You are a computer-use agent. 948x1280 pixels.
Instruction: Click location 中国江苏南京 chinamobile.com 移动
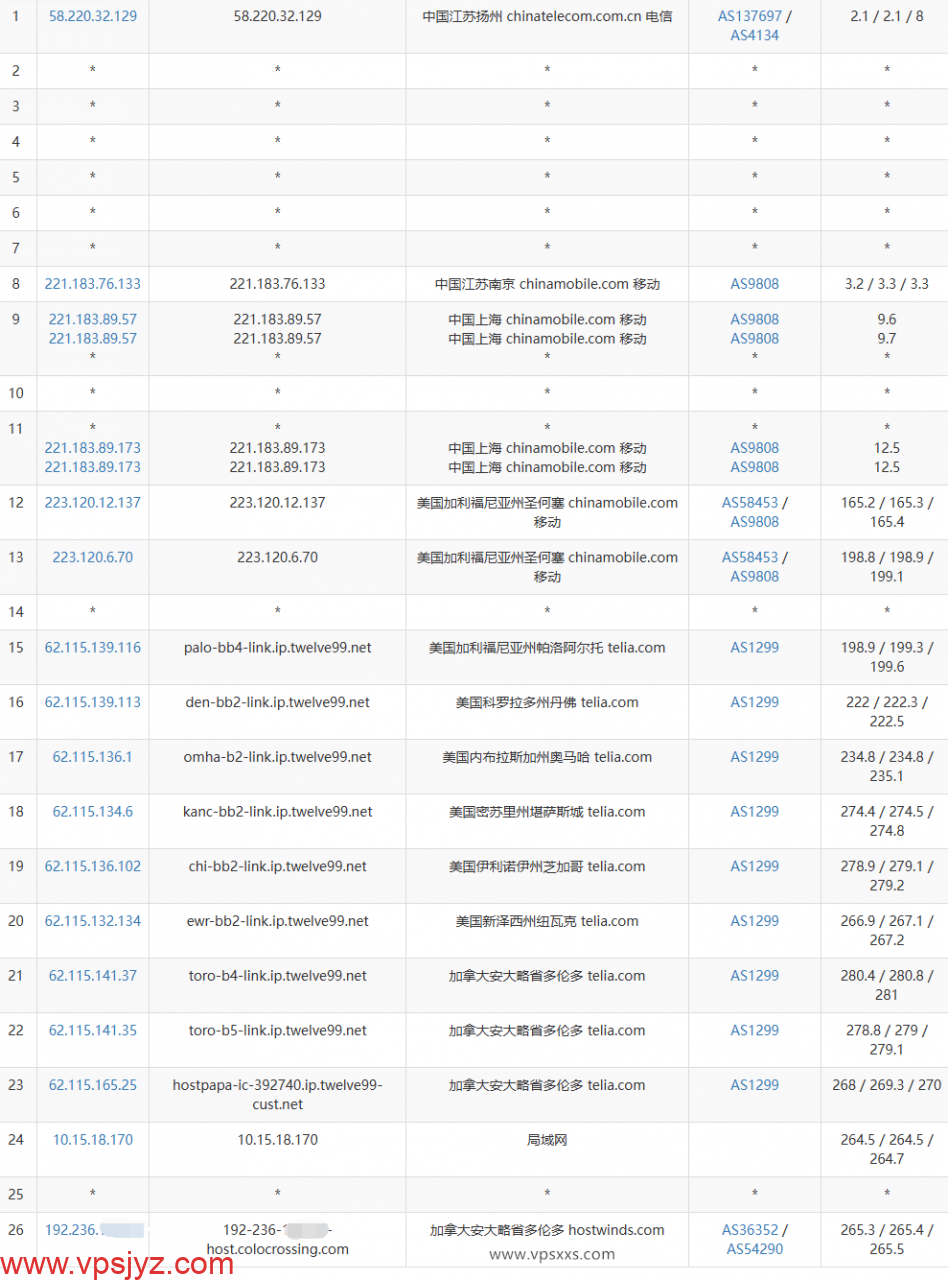coord(547,284)
